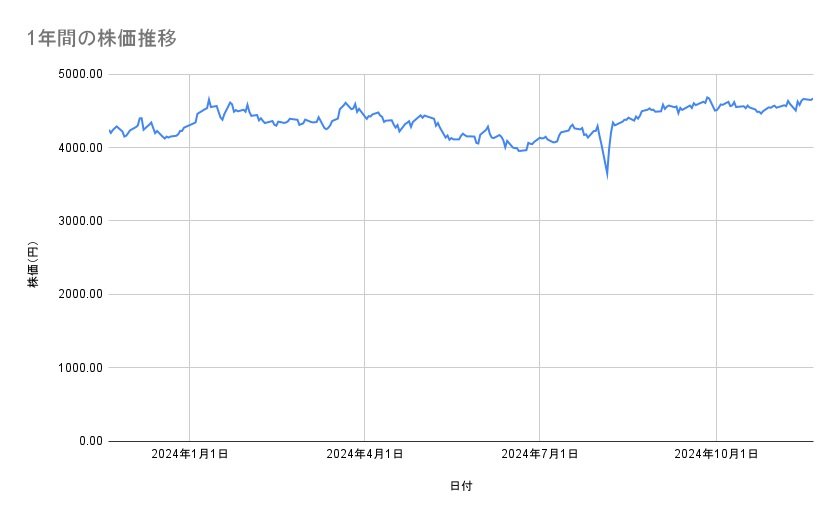Click the line's spike just after 2024年1月1日
Image resolution: width=839 pixels, height=519 pixels.
(209, 98)
